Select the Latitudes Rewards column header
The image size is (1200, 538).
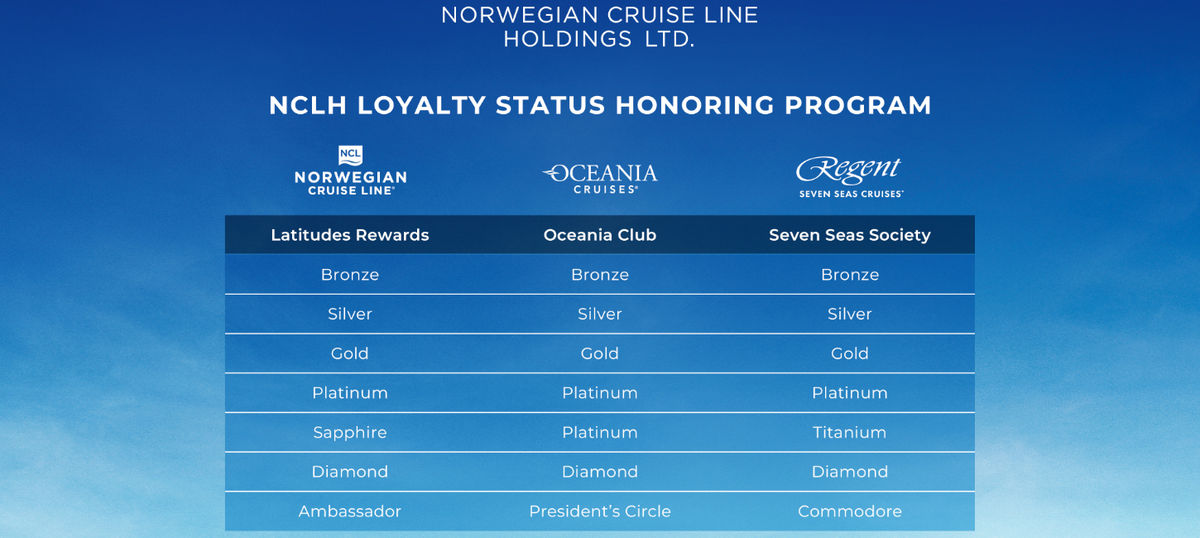click(x=350, y=235)
